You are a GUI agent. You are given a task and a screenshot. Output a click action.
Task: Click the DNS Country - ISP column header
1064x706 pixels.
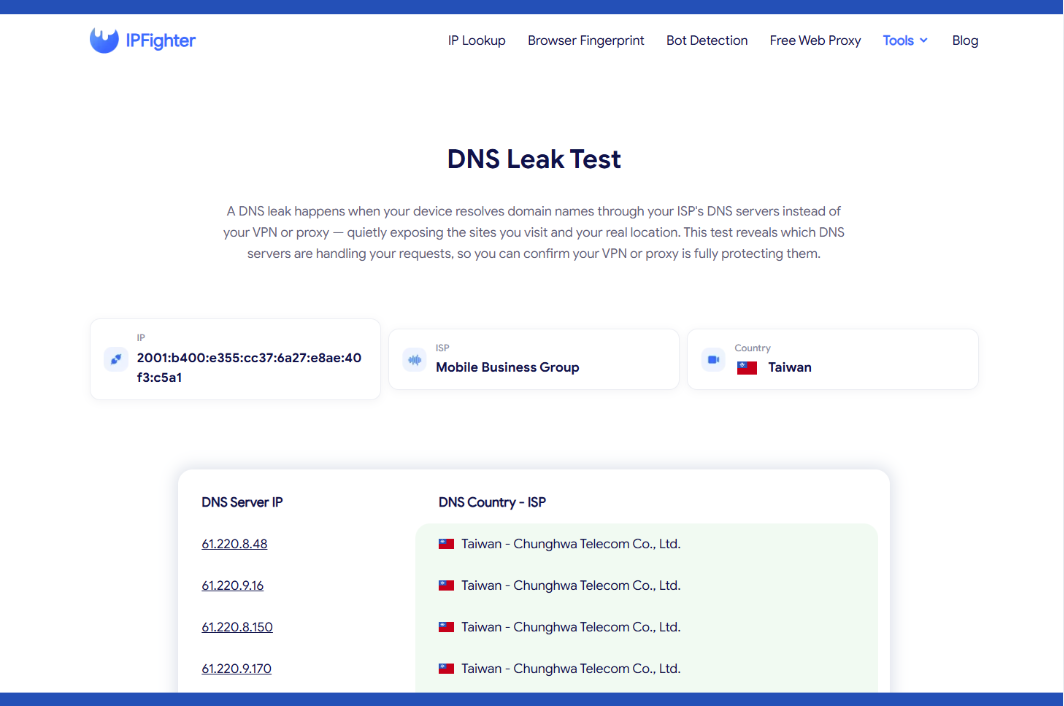pyautogui.click(x=492, y=502)
